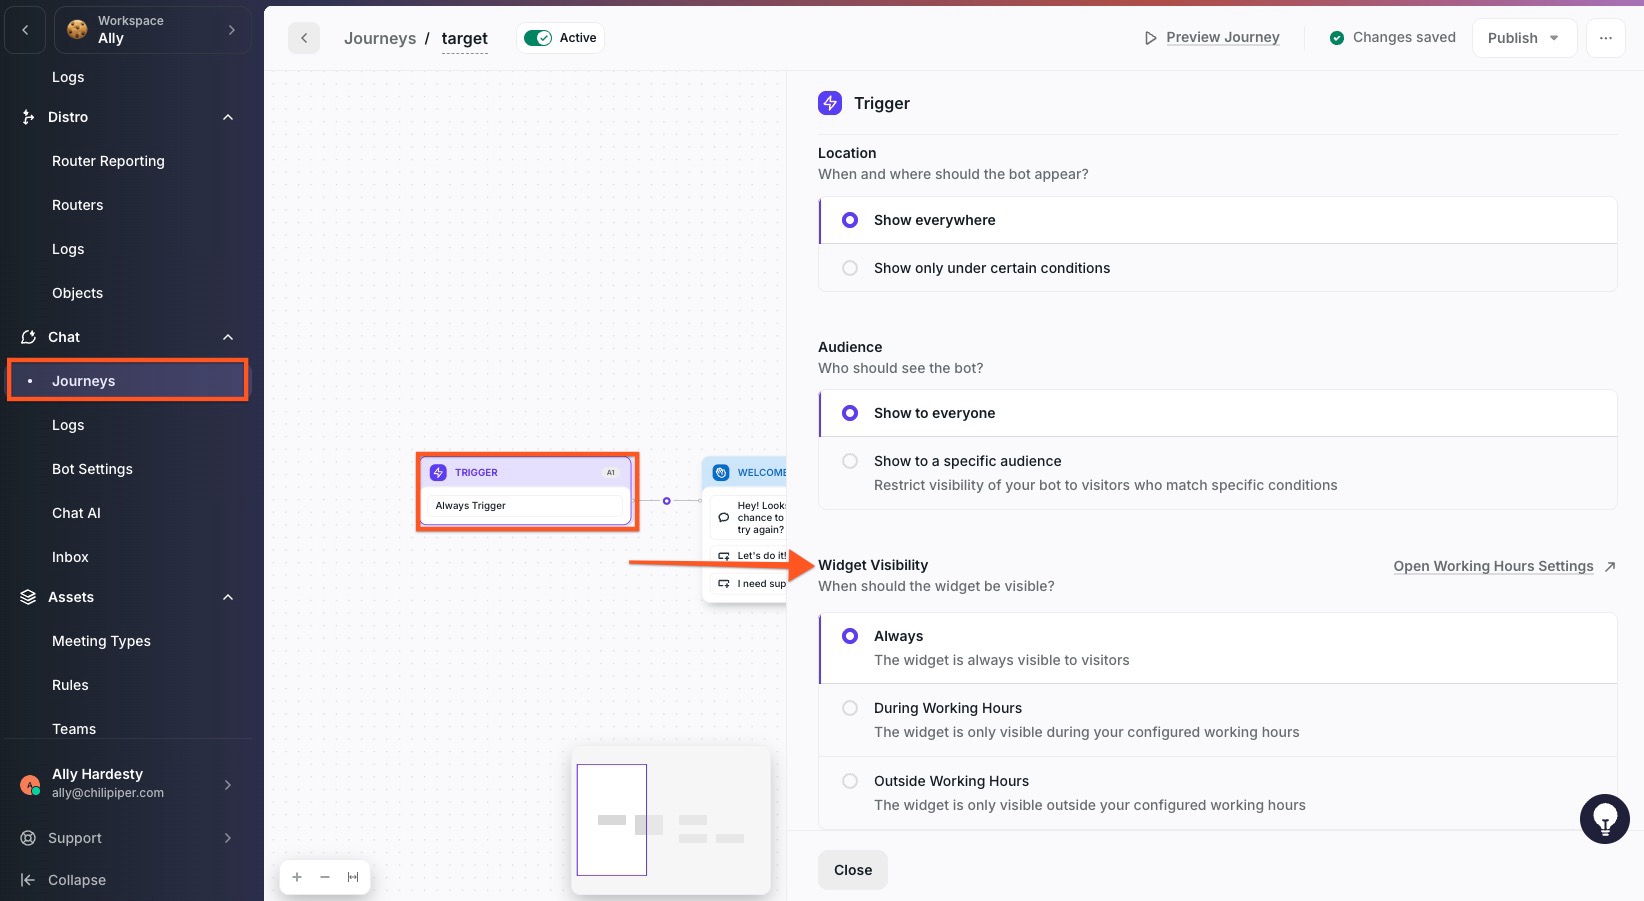
Task: Toggle the Active journey switch
Action: coord(538,38)
